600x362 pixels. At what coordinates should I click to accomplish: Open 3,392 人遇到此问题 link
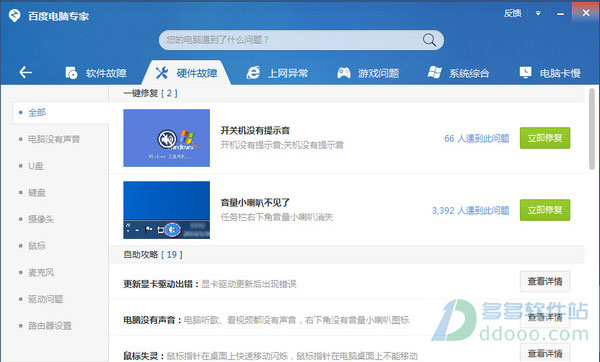(x=470, y=210)
